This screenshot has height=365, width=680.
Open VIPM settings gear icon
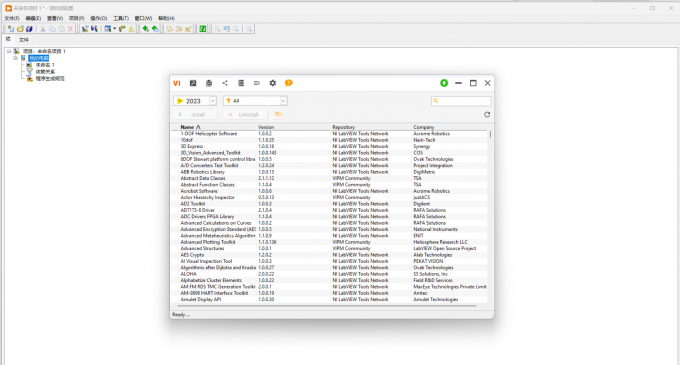(x=273, y=83)
